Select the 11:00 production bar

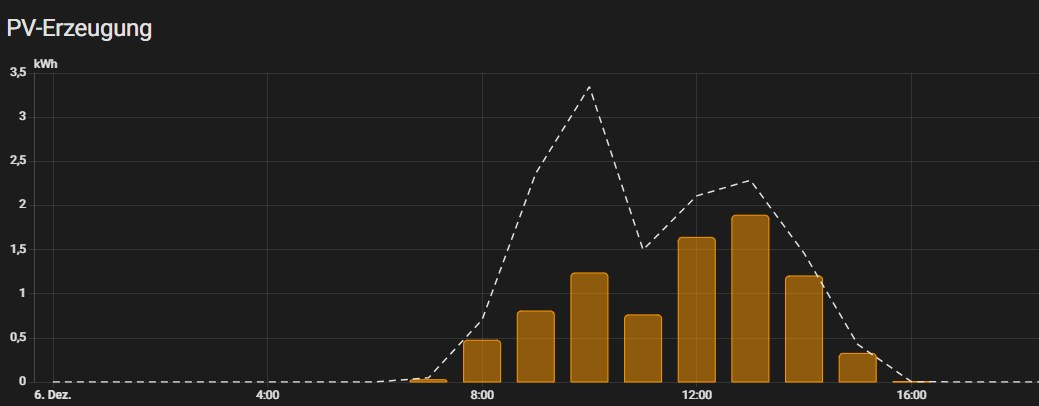coord(643,348)
